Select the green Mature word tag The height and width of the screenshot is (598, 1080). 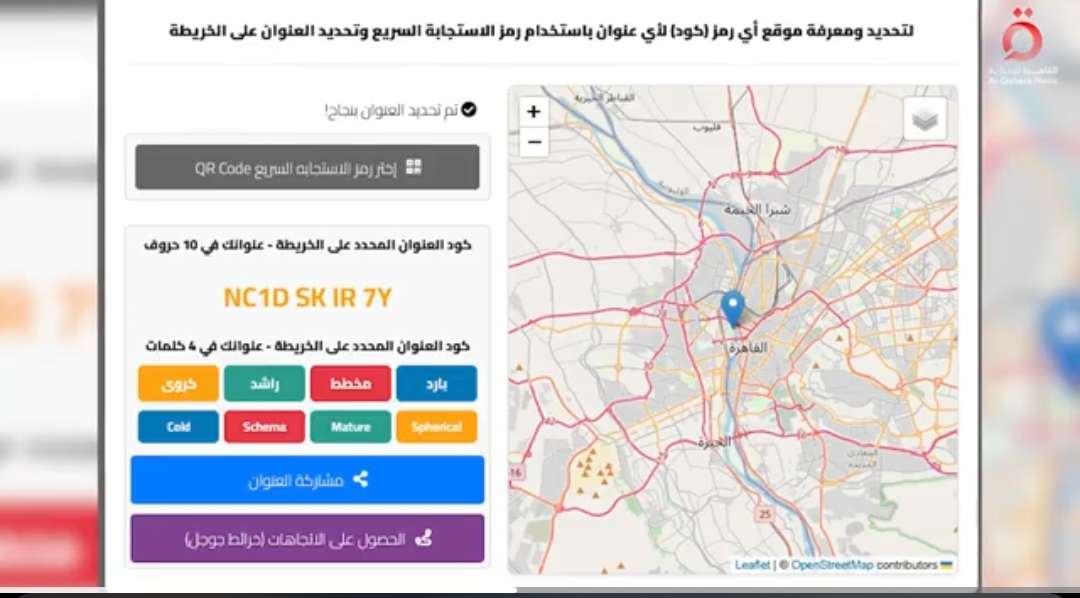[x=350, y=427]
